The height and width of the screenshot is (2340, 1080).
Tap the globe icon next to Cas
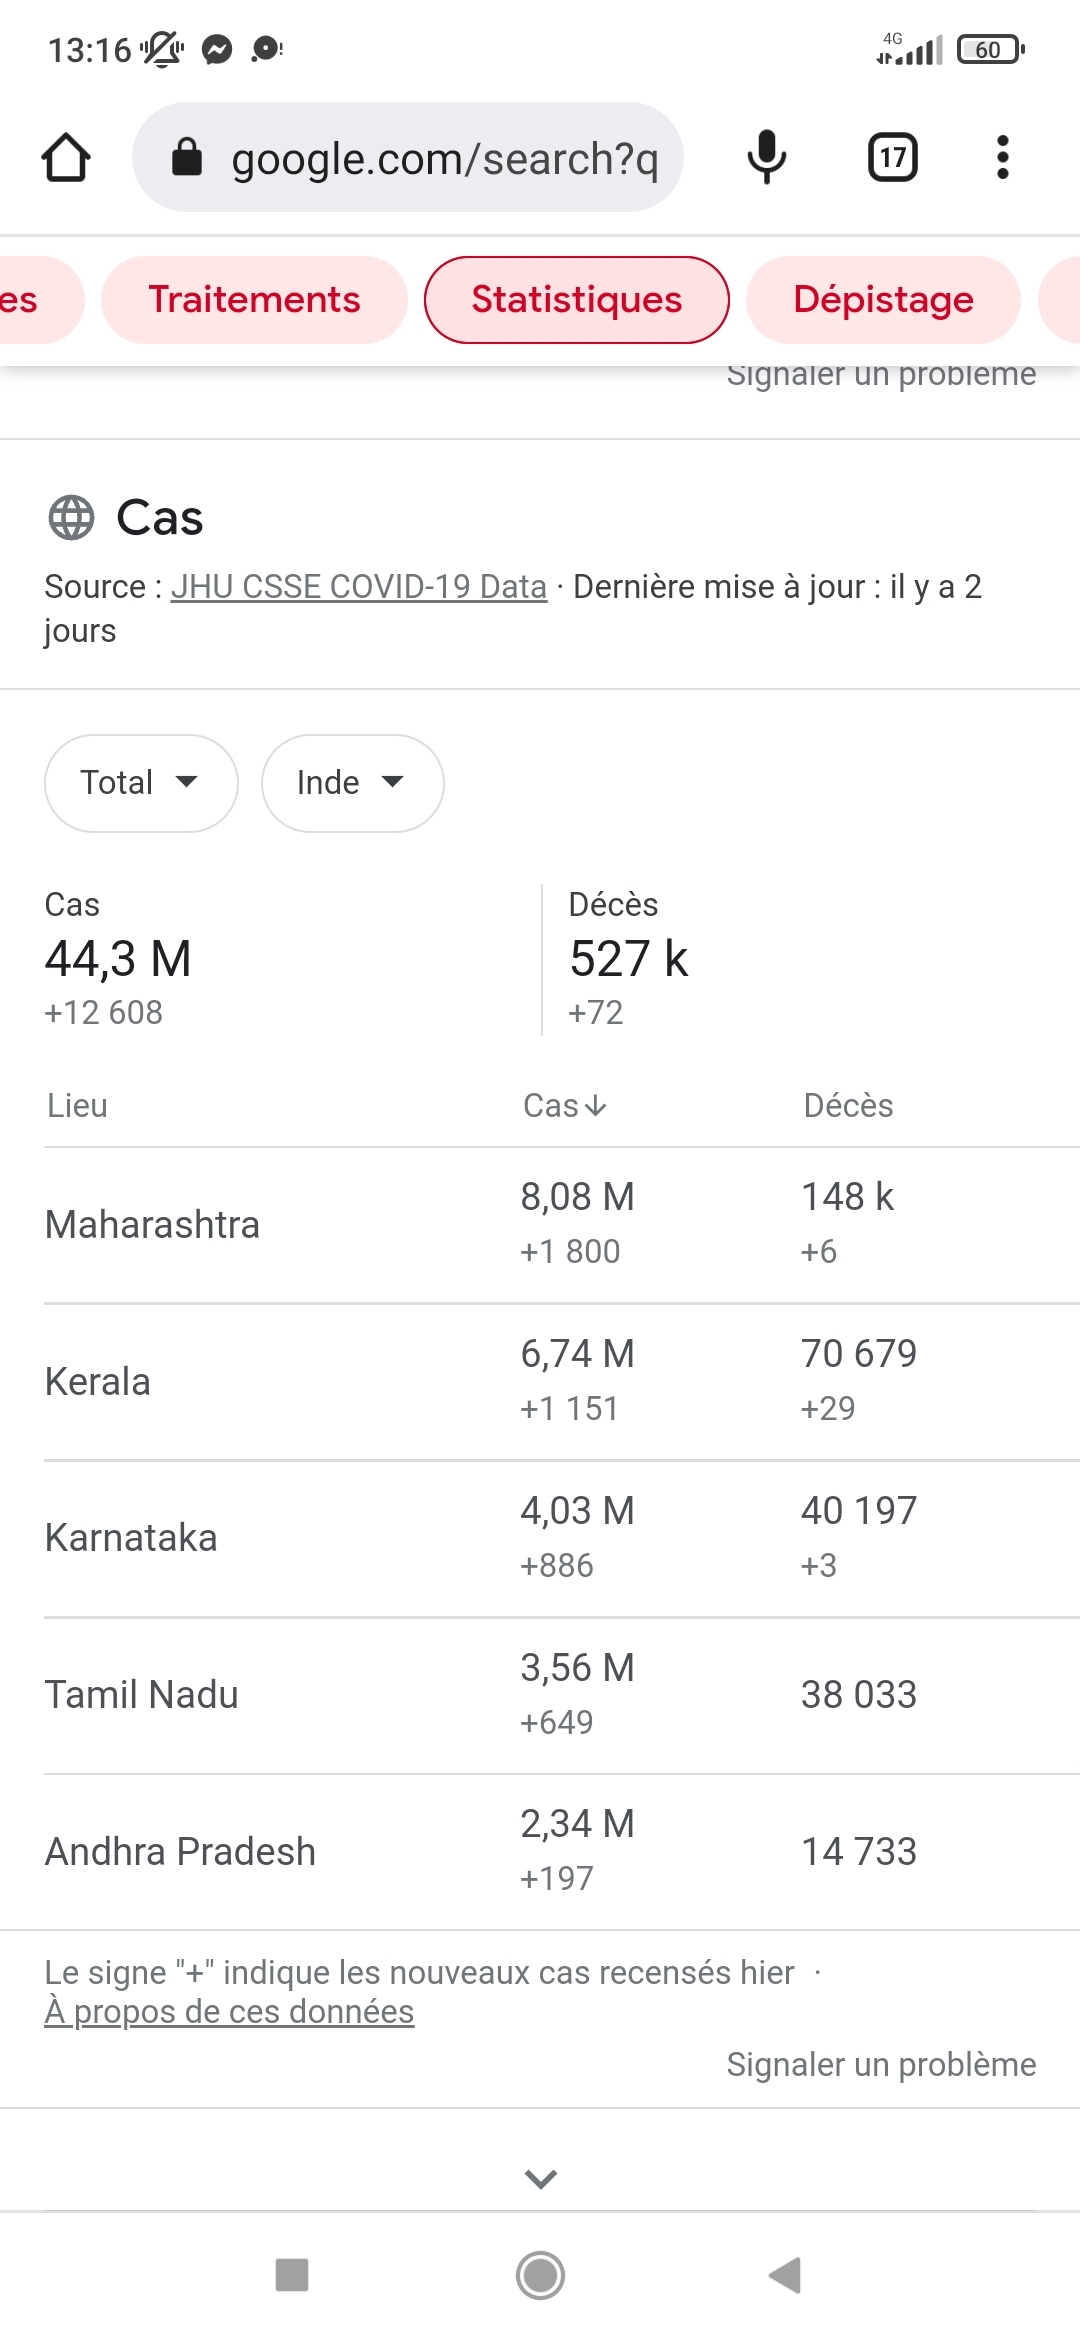click(x=71, y=518)
